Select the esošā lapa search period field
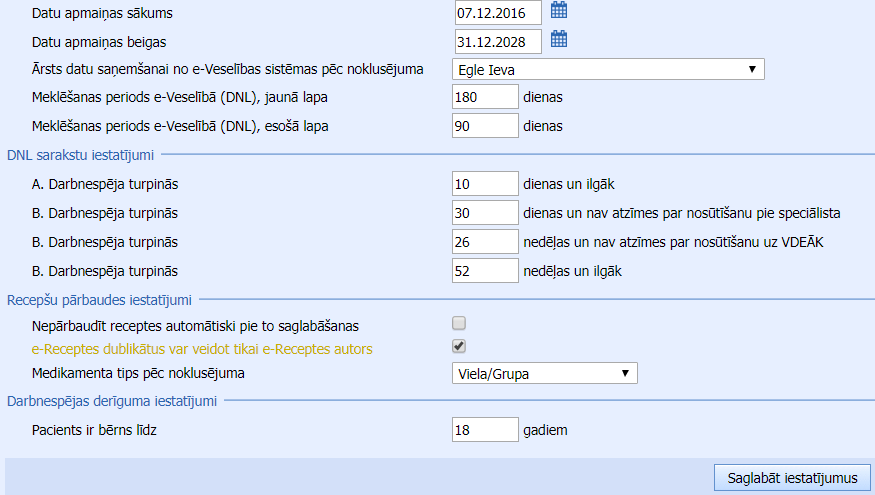The height and width of the screenshot is (495, 875). point(485,126)
